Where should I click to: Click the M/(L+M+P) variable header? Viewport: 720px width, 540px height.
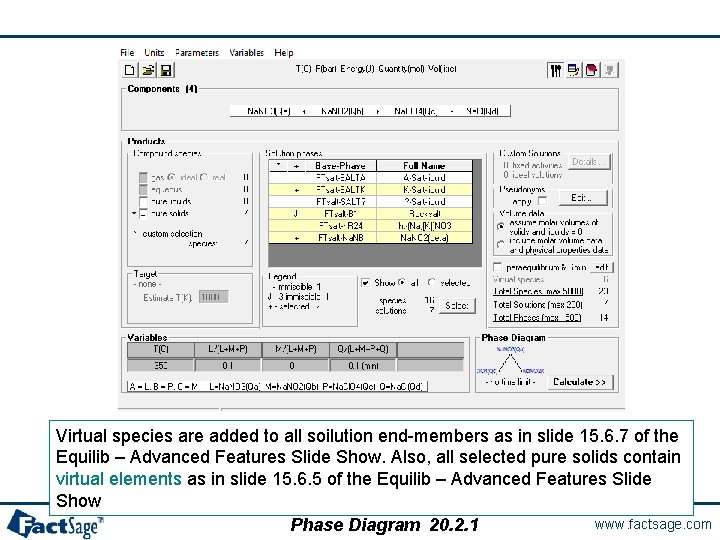[x=295, y=349]
